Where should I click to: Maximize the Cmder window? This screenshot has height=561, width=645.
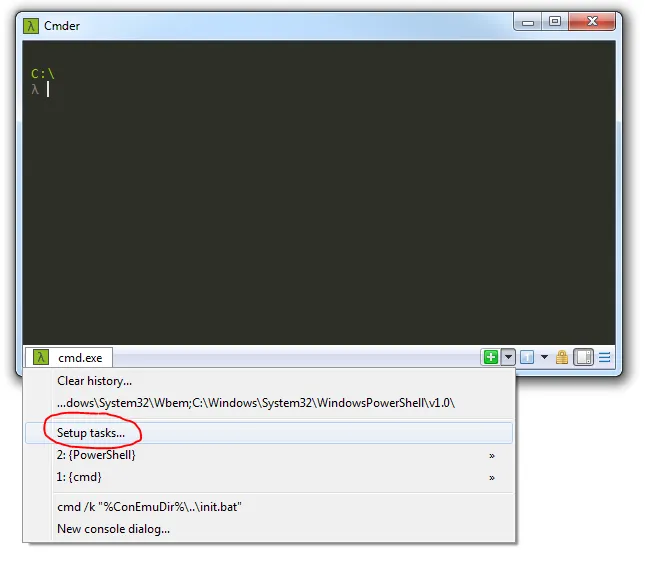point(555,21)
